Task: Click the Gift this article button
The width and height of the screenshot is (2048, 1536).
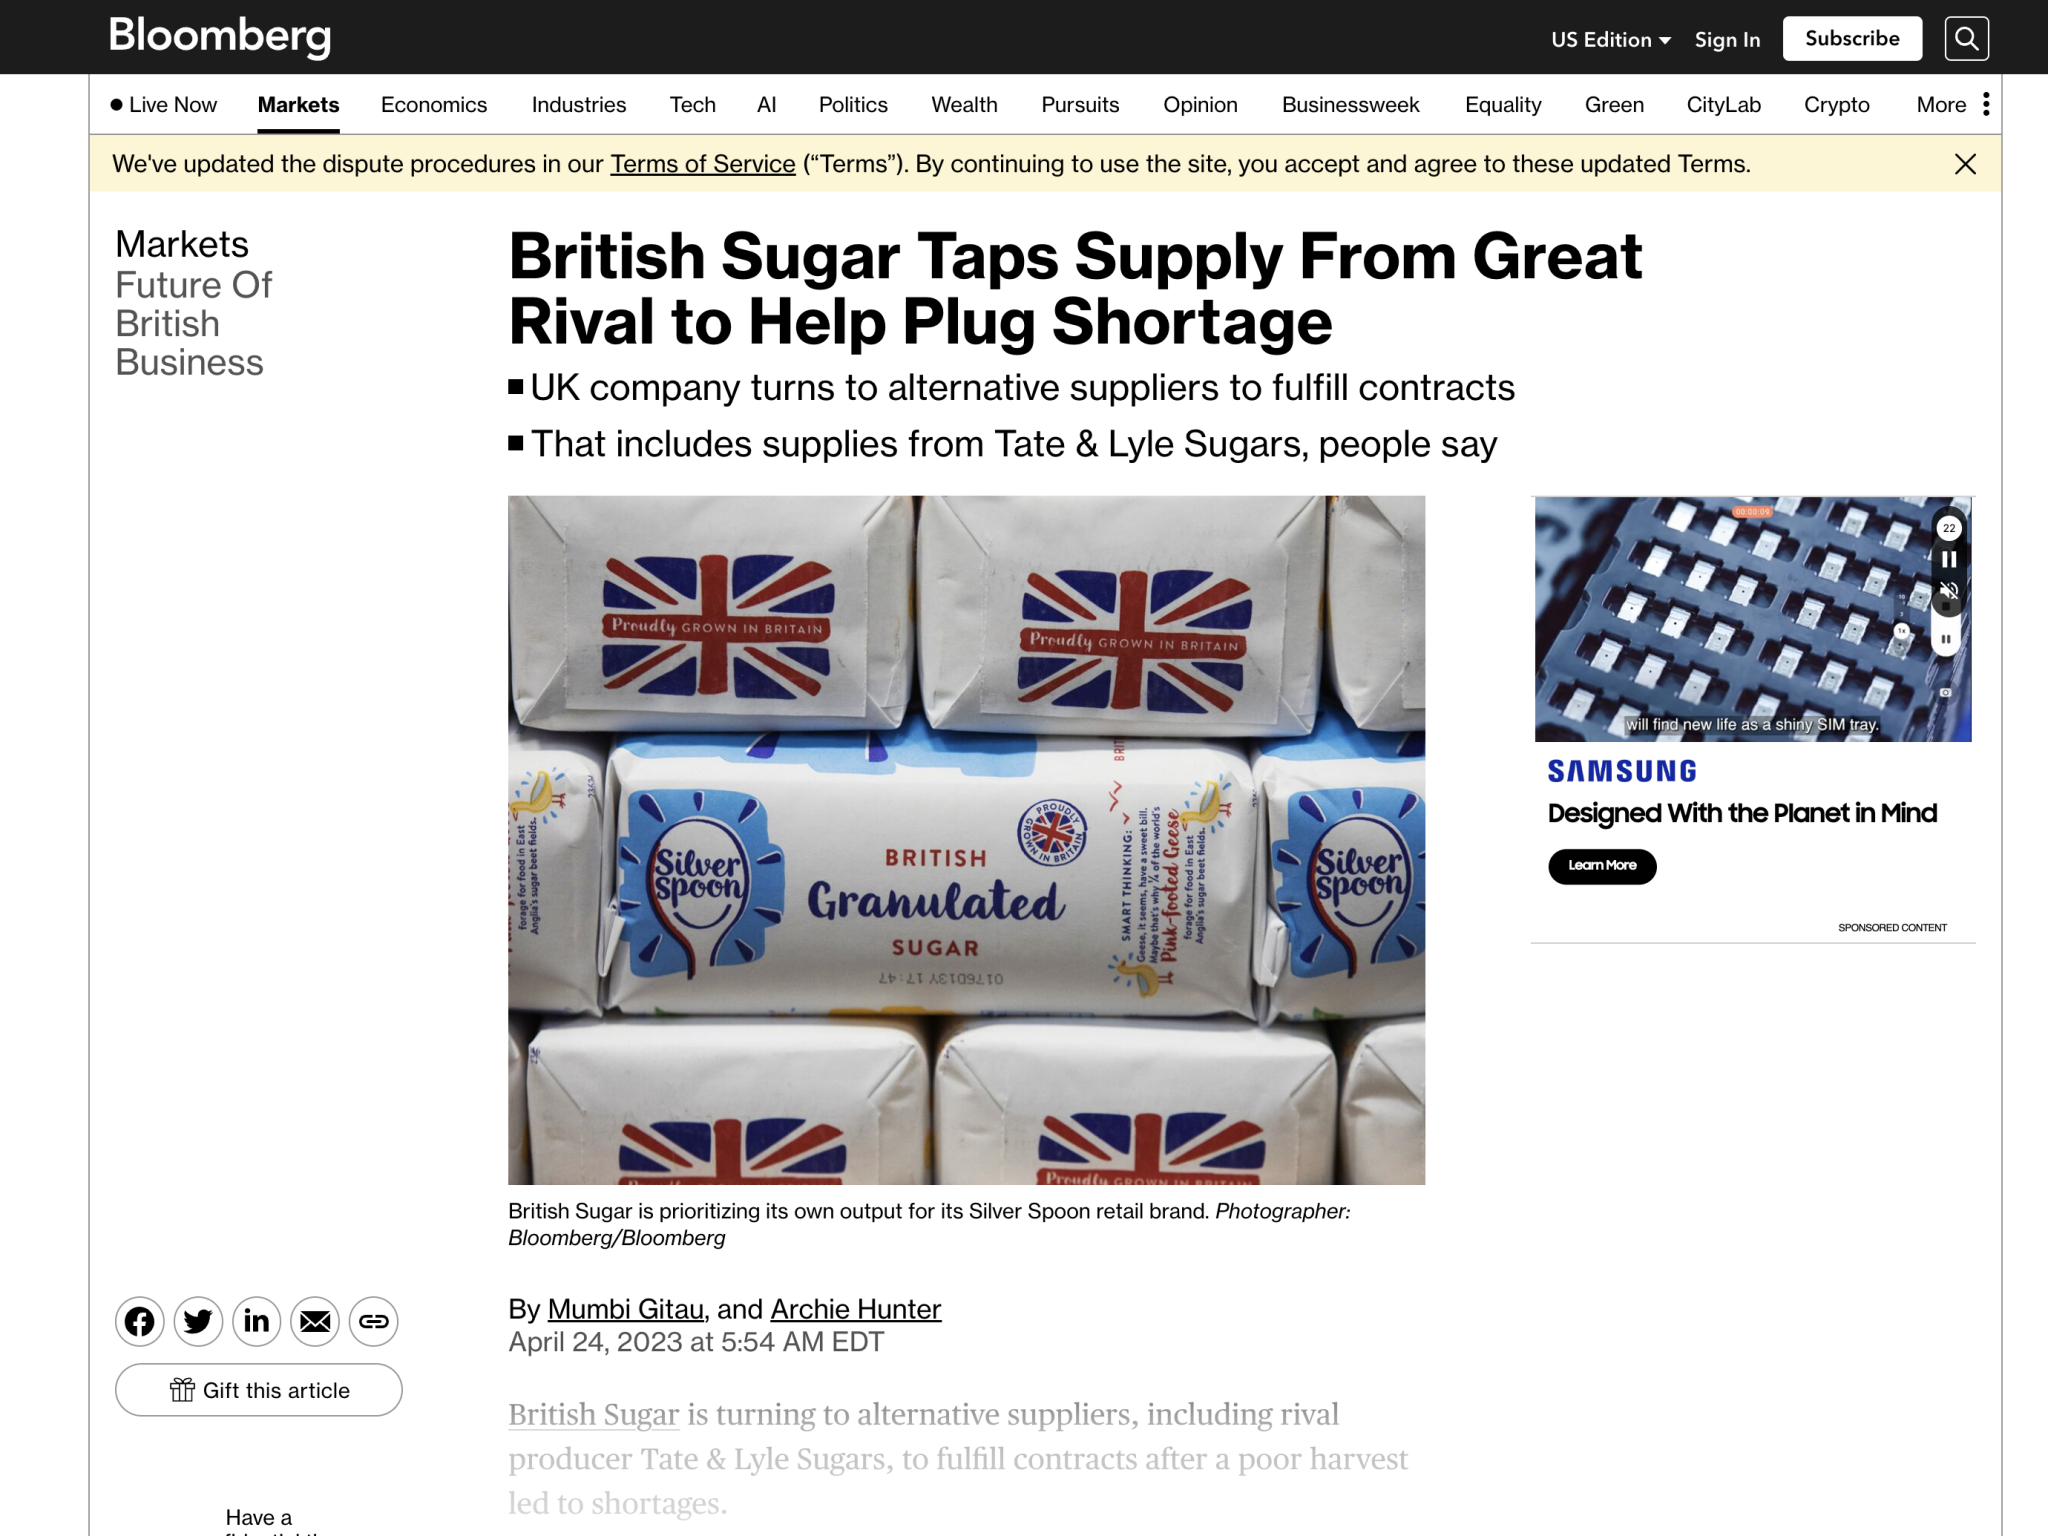Action: 259,1390
